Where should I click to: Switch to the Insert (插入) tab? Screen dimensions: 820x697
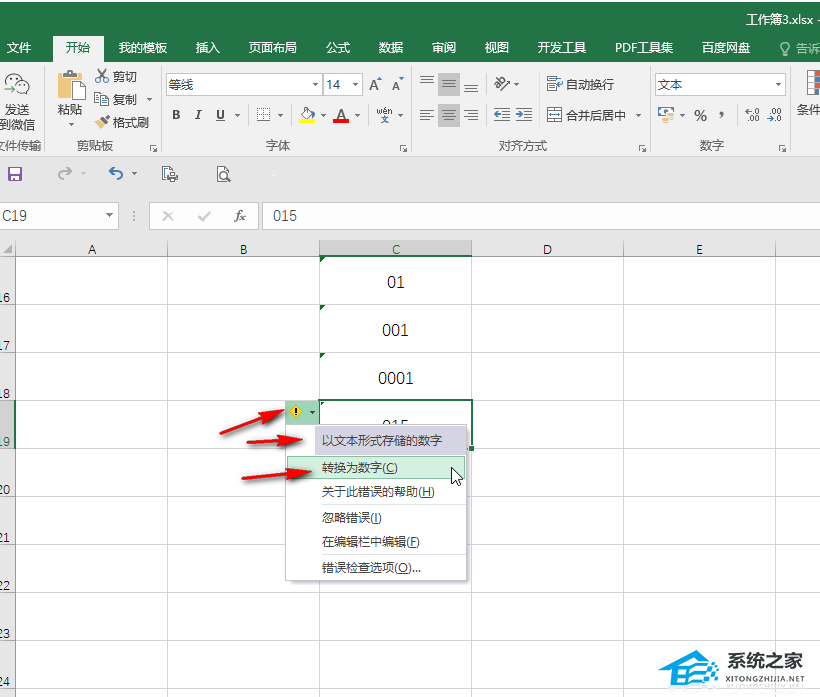pyautogui.click(x=208, y=47)
